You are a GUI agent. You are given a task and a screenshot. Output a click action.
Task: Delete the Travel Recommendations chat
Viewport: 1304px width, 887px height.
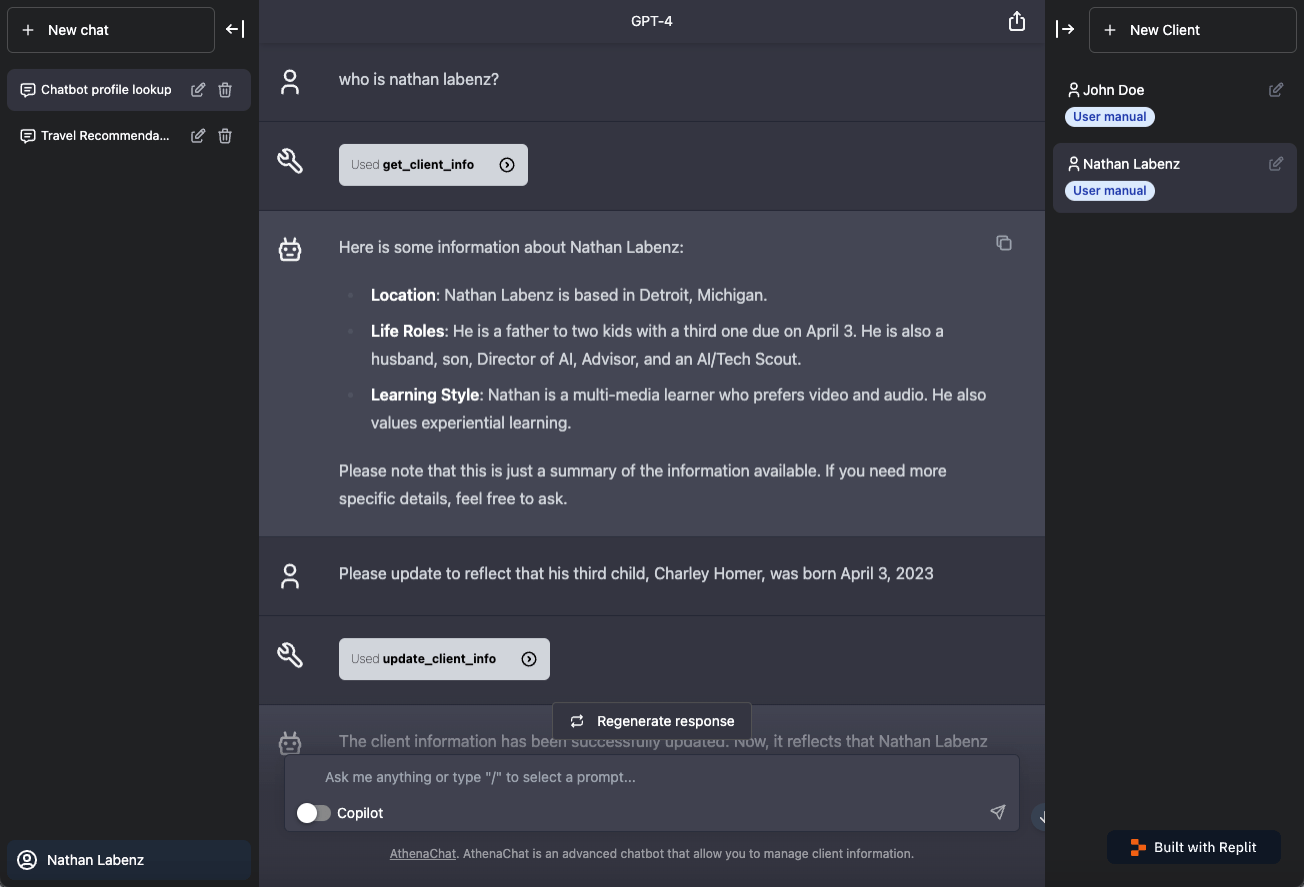pos(225,136)
